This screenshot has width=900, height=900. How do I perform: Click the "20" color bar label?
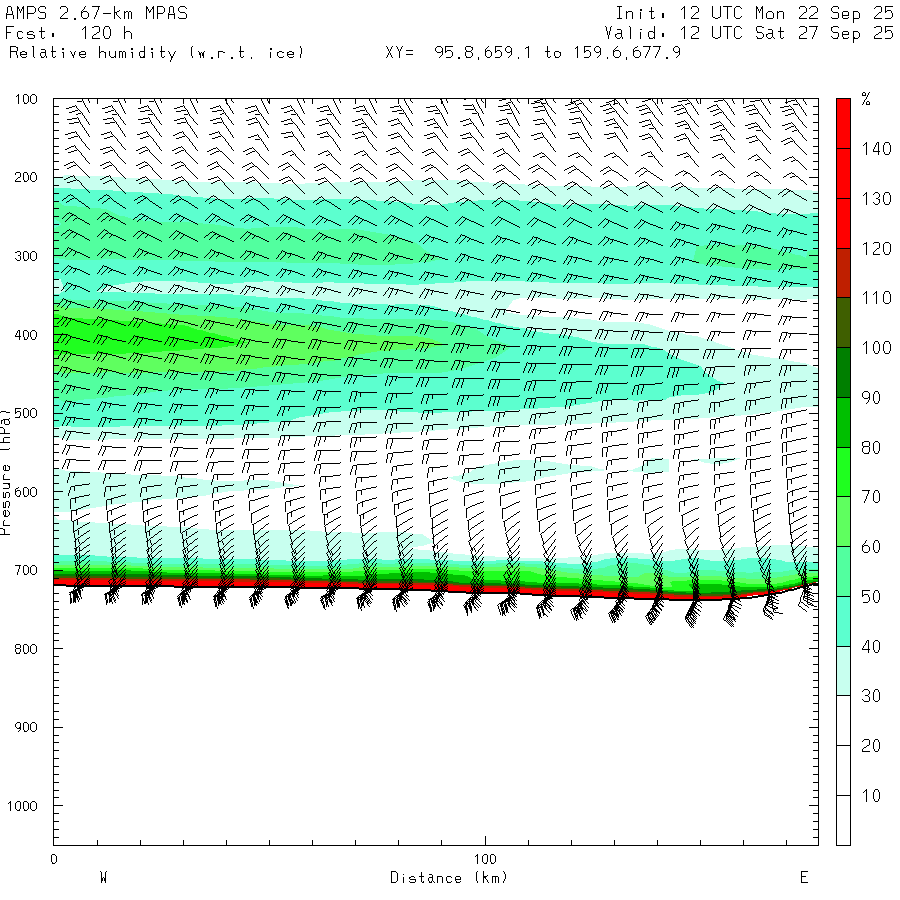pos(871,746)
